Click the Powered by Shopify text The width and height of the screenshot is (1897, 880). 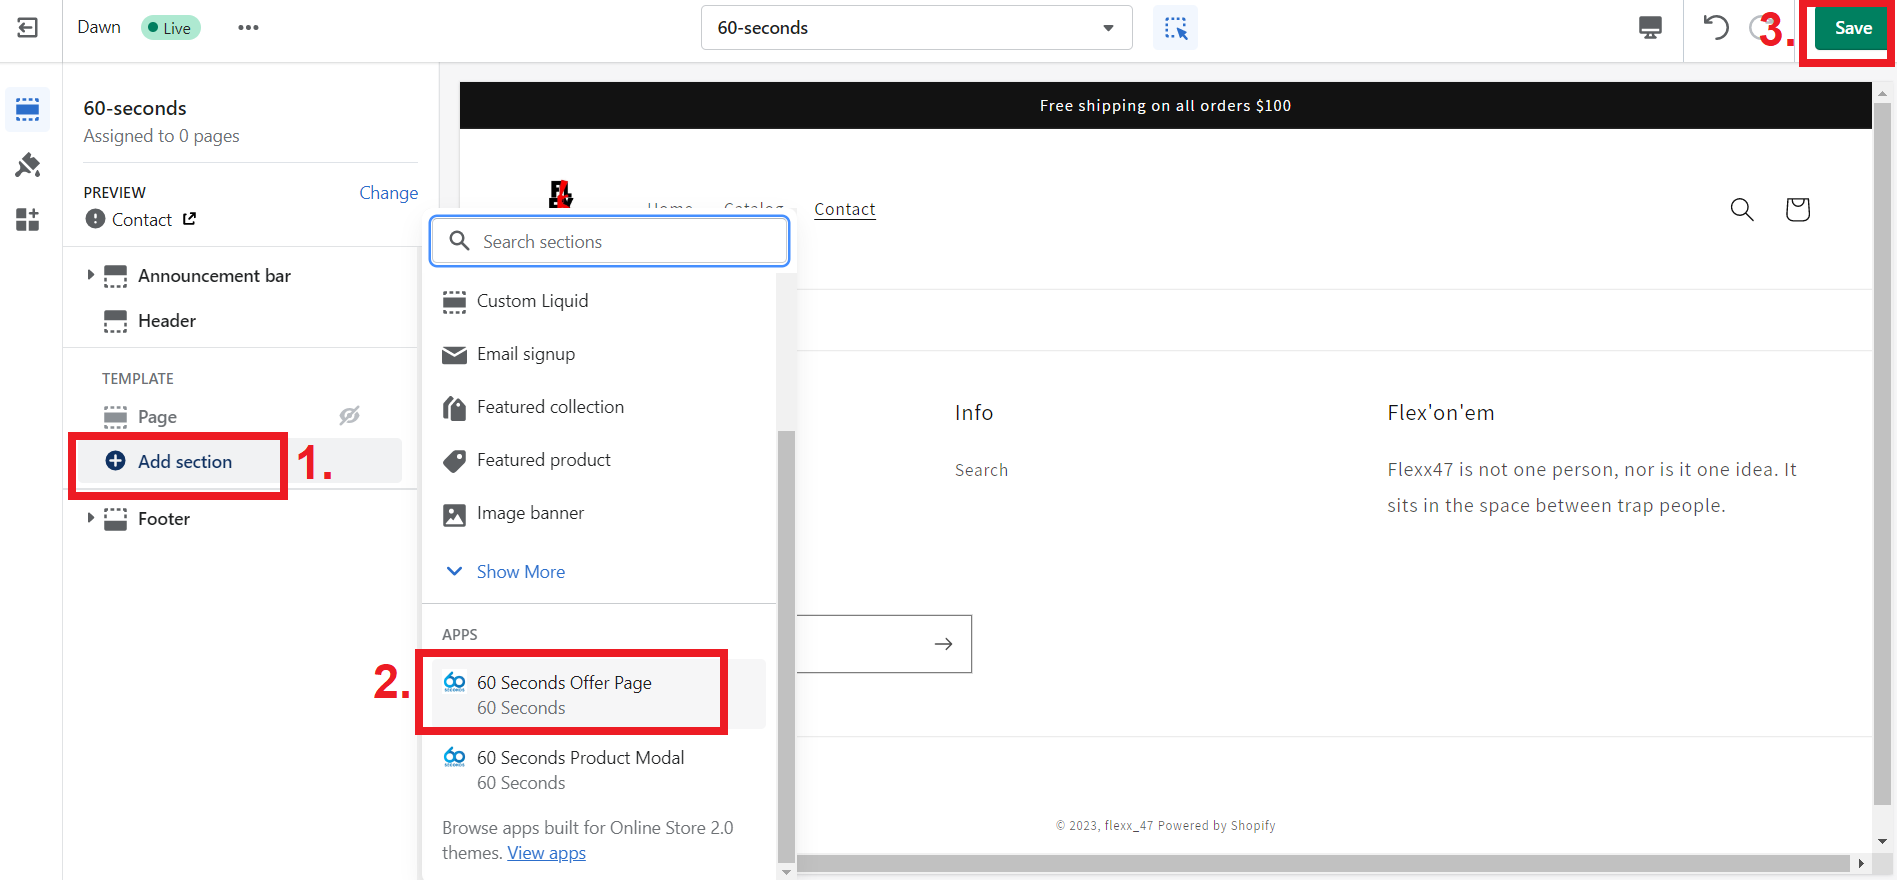point(1216,826)
